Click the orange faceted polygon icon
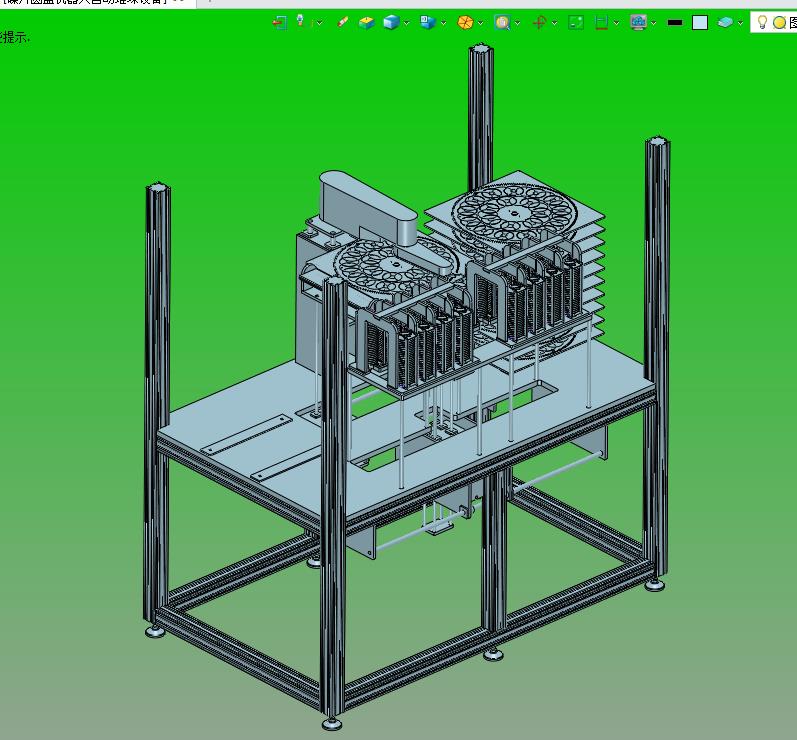 pyautogui.click(x=465, y=22)
